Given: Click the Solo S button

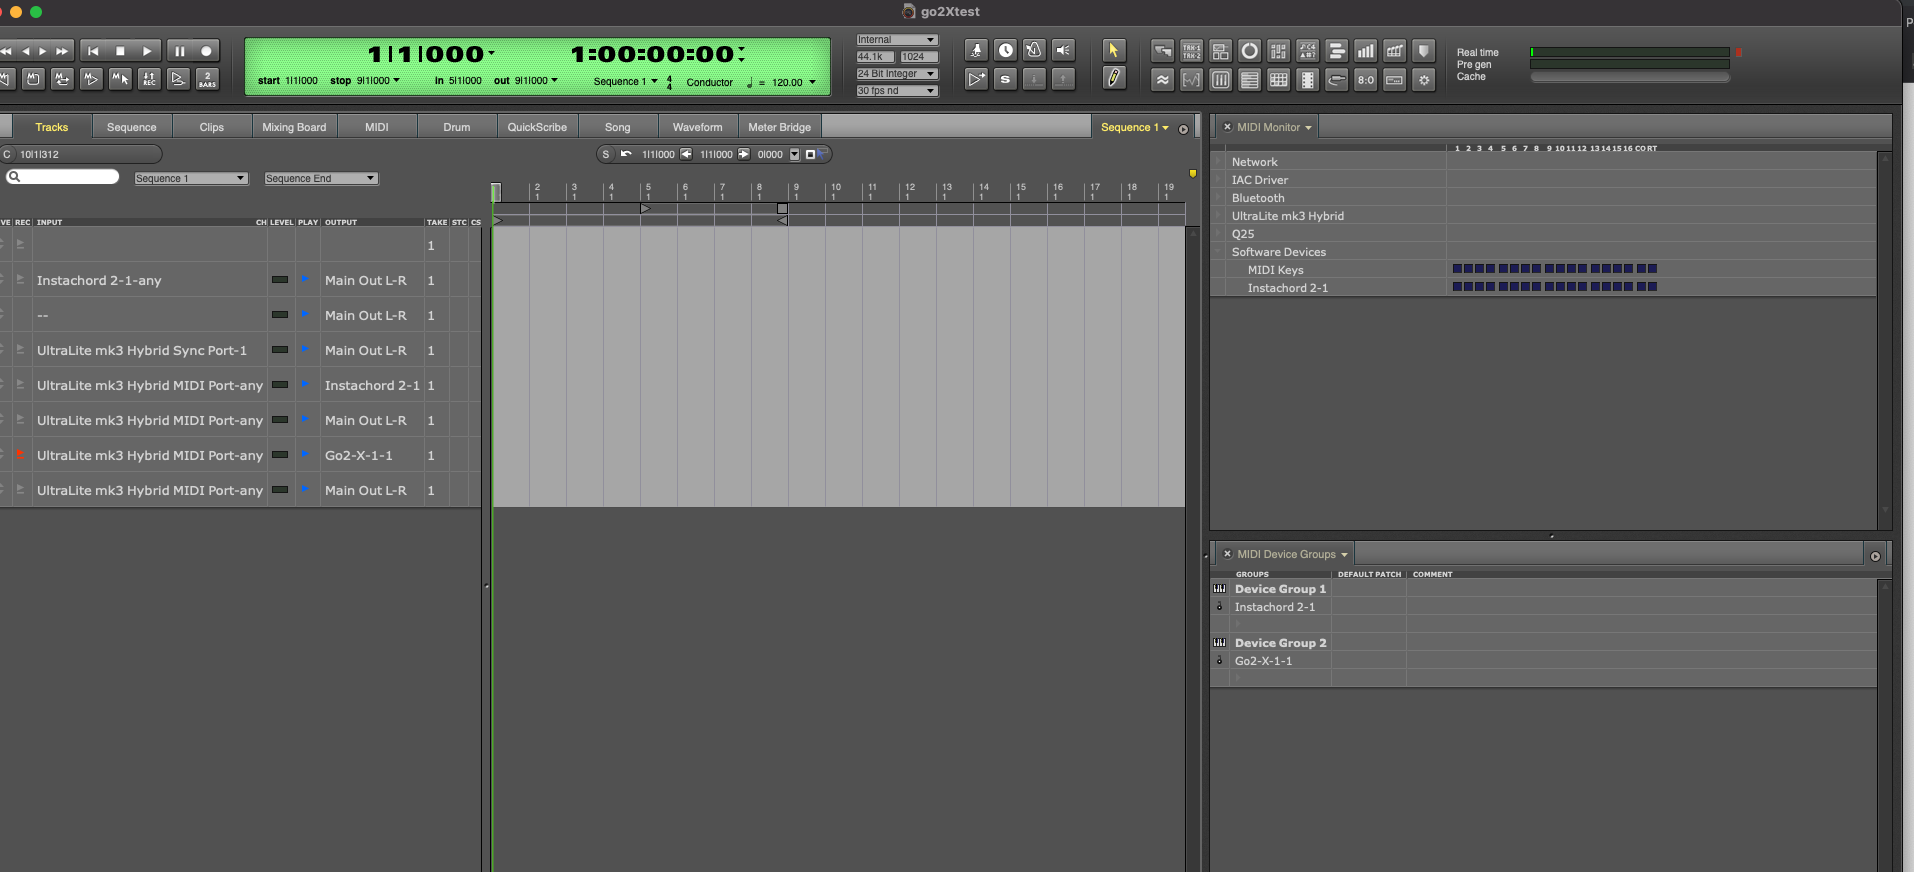Looking at the screenshot, I should (1005, 79).
